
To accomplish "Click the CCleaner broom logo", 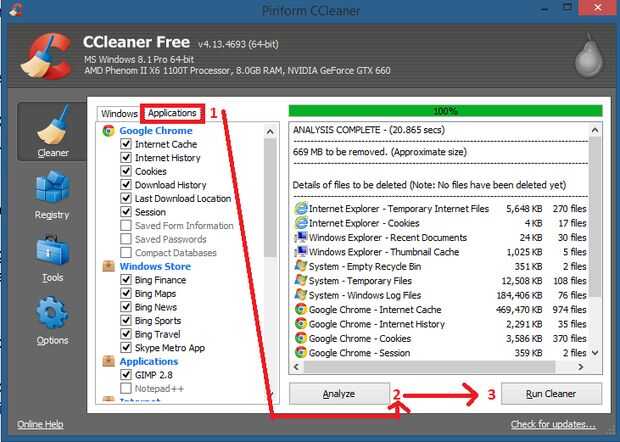I will click(46, 56).
